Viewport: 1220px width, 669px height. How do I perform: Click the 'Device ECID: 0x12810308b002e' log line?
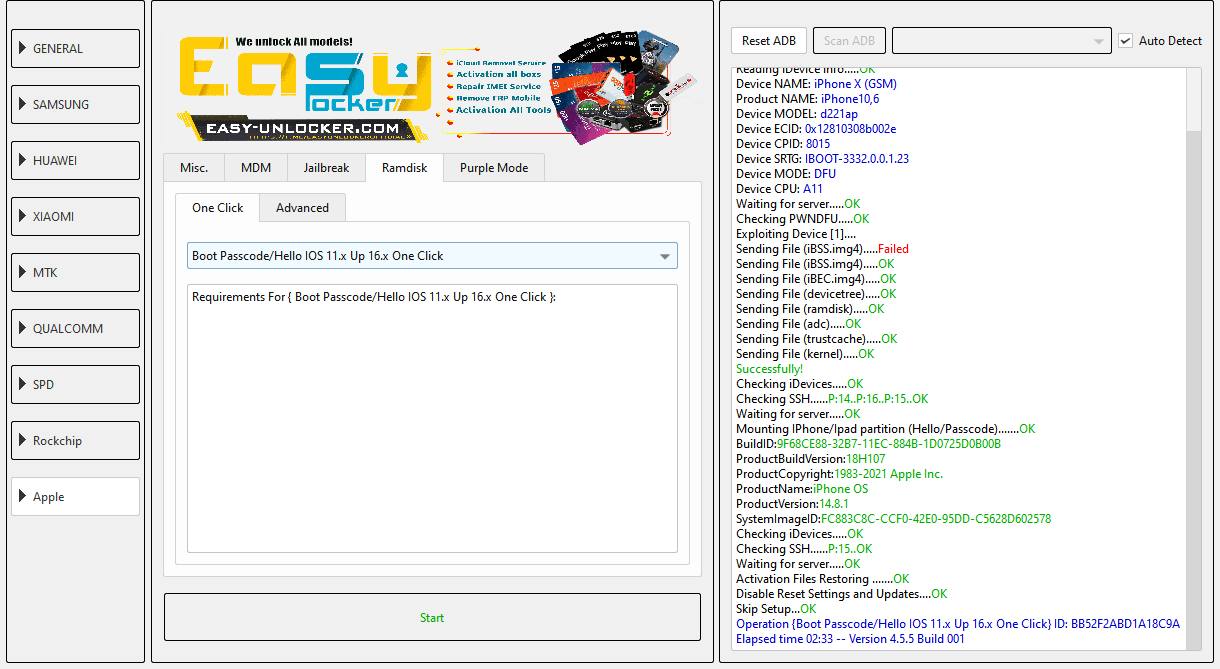pyautogui.click(x=816, y=128)
